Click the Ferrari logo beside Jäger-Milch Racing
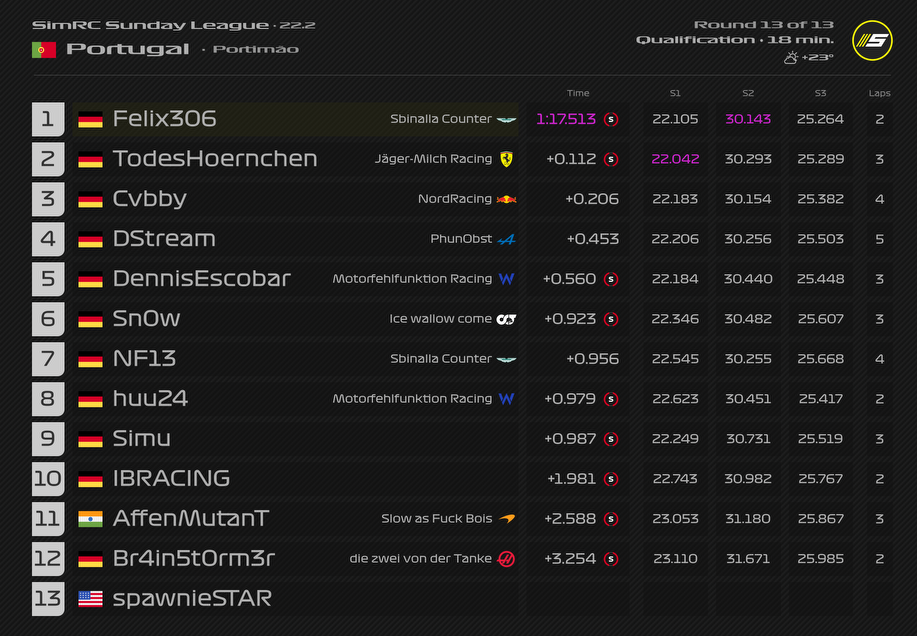 [506, 159]
